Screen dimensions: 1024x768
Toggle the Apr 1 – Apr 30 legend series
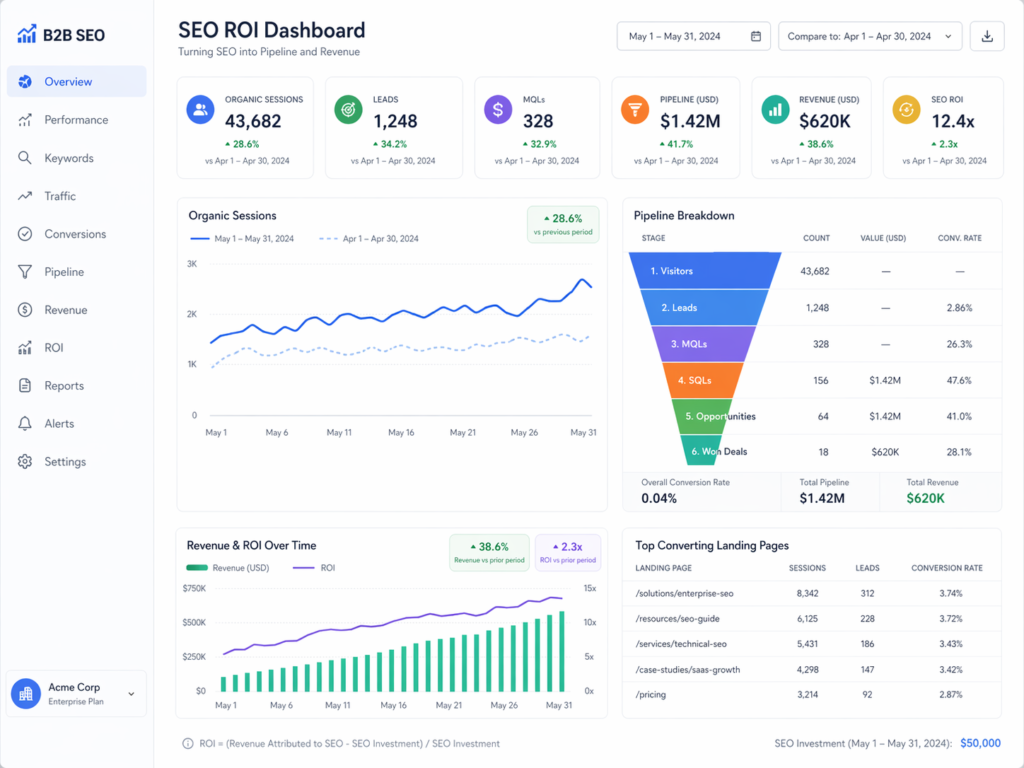(x=368, y=238)
